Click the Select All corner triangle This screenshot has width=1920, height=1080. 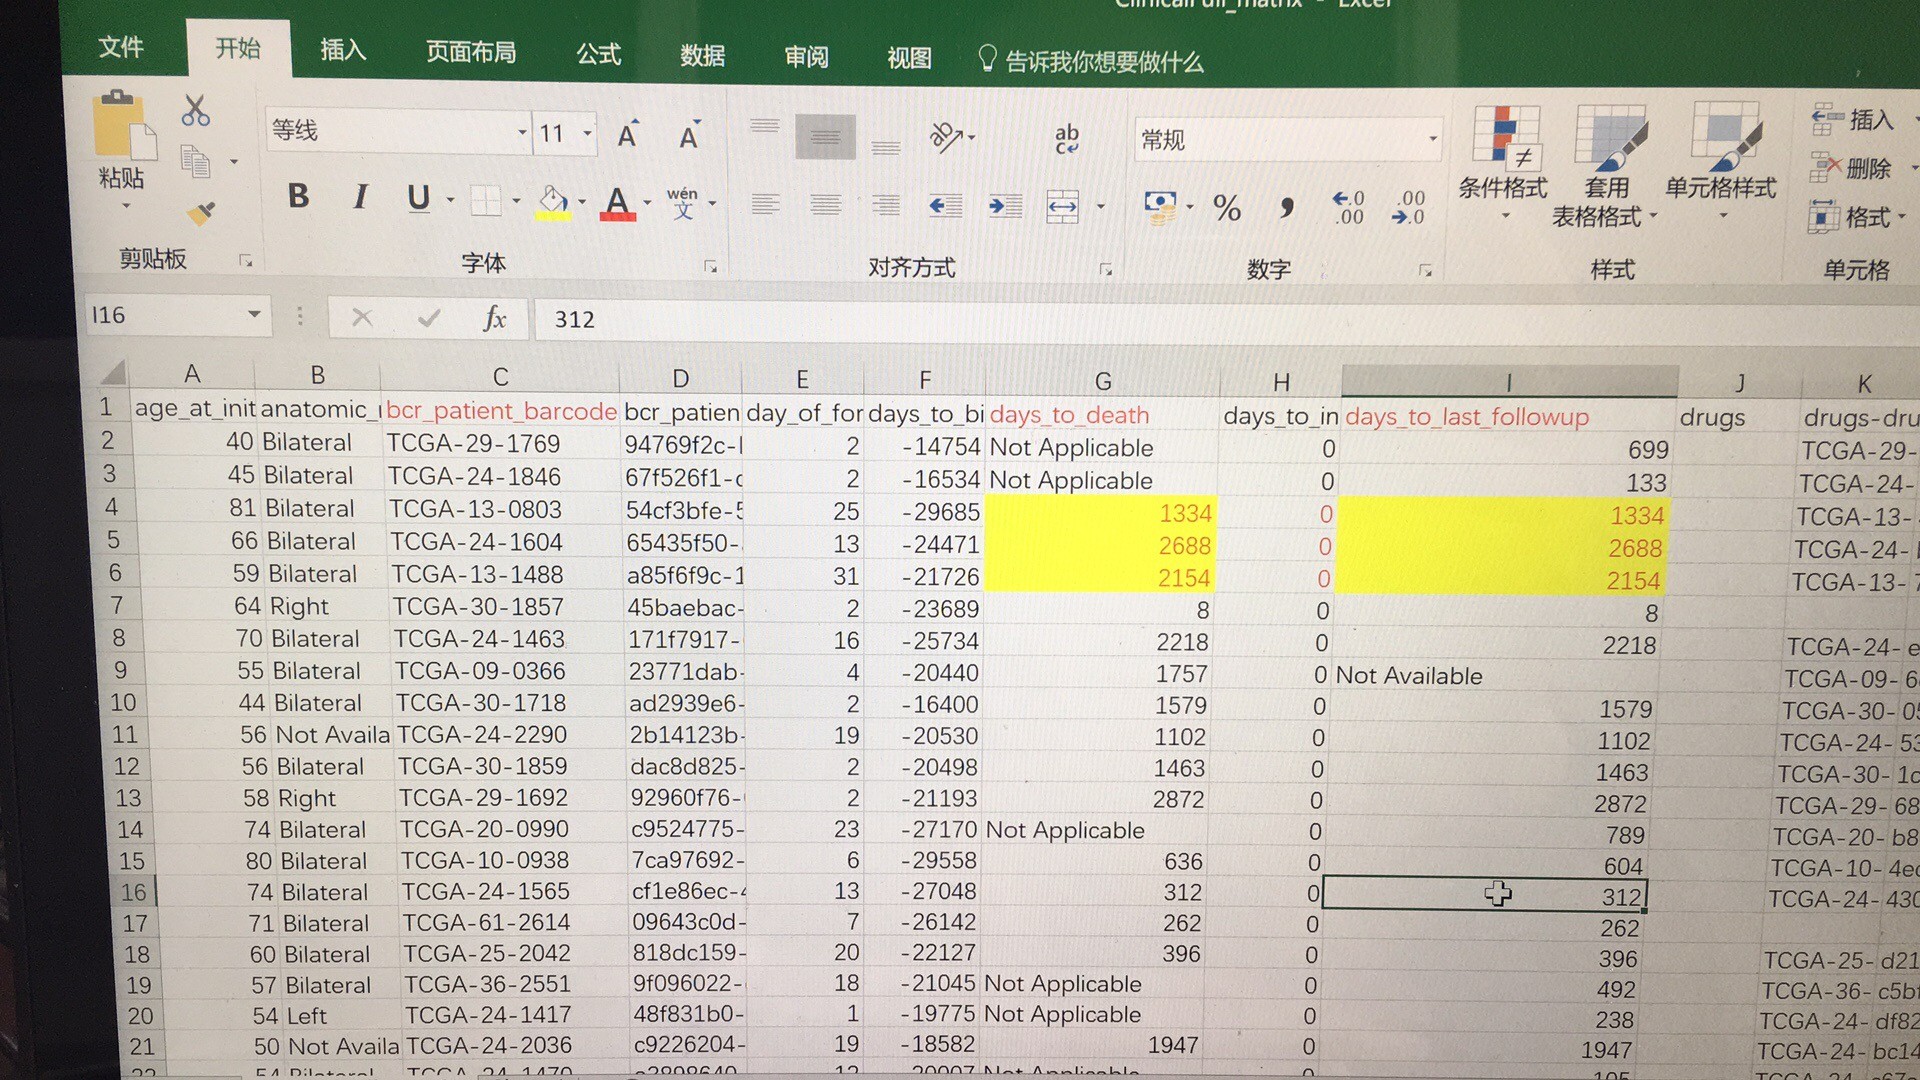coord(113,373)
